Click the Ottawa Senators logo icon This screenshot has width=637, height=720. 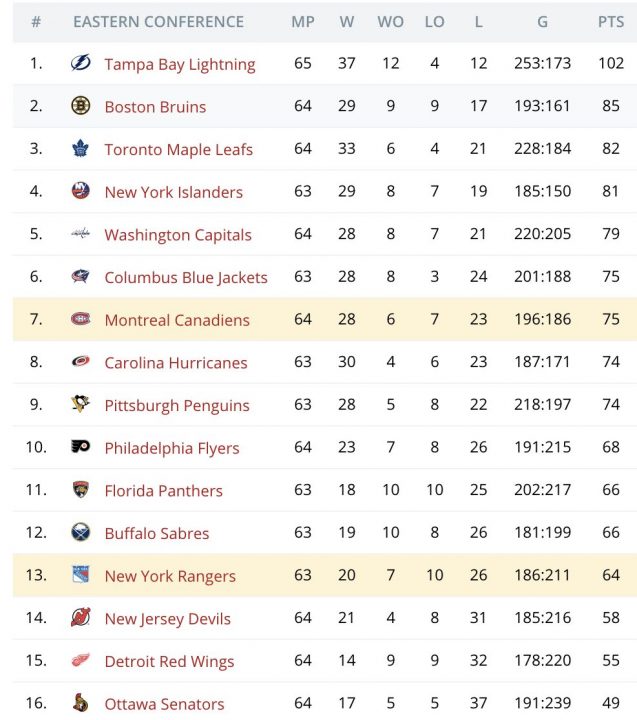point(80,703)
